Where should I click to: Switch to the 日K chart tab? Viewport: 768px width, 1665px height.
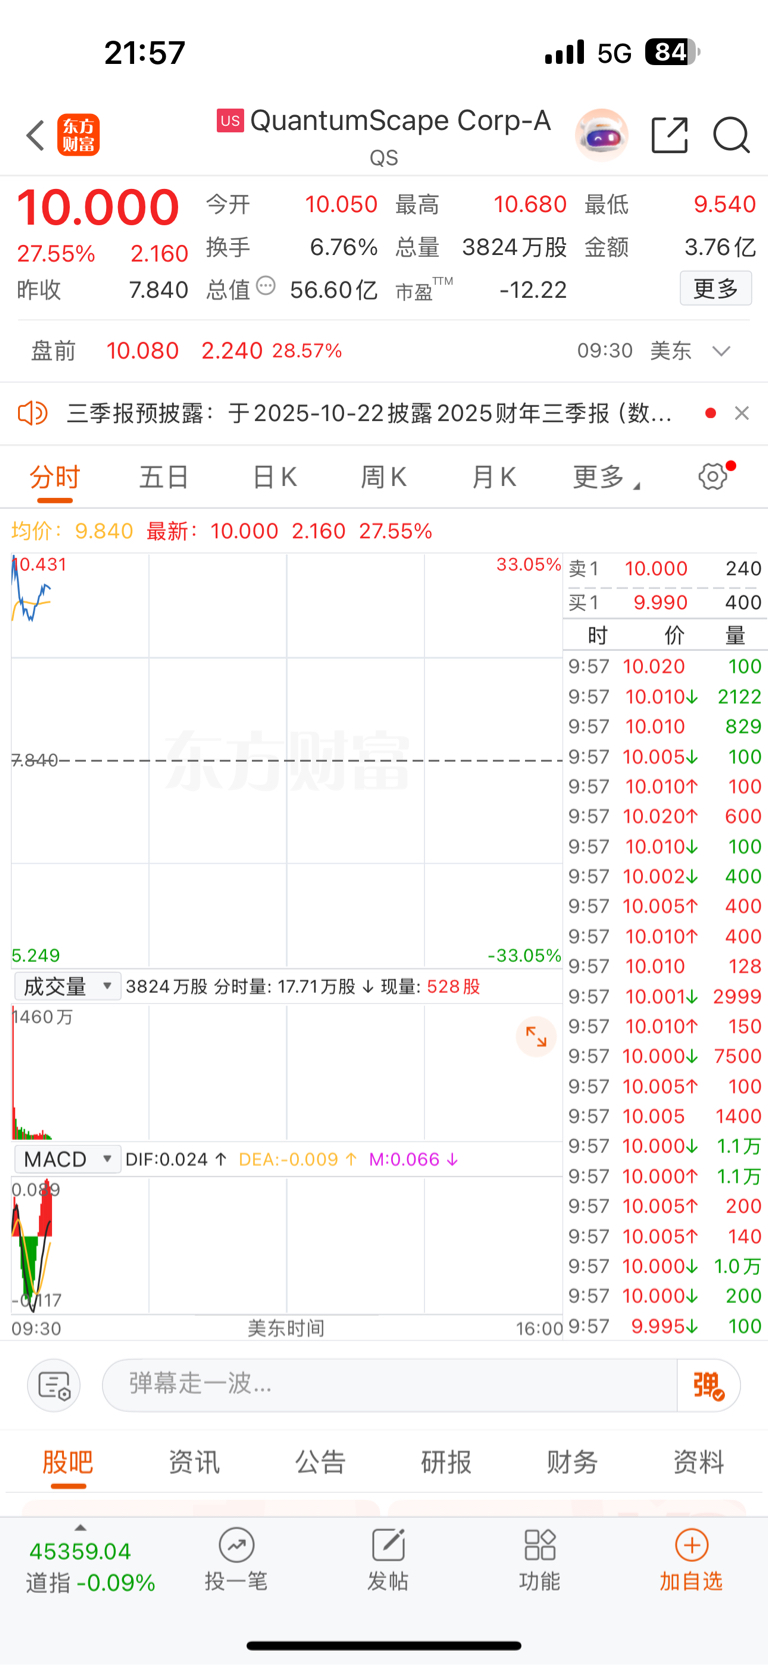pyautogui.click(x=274, y=478)
